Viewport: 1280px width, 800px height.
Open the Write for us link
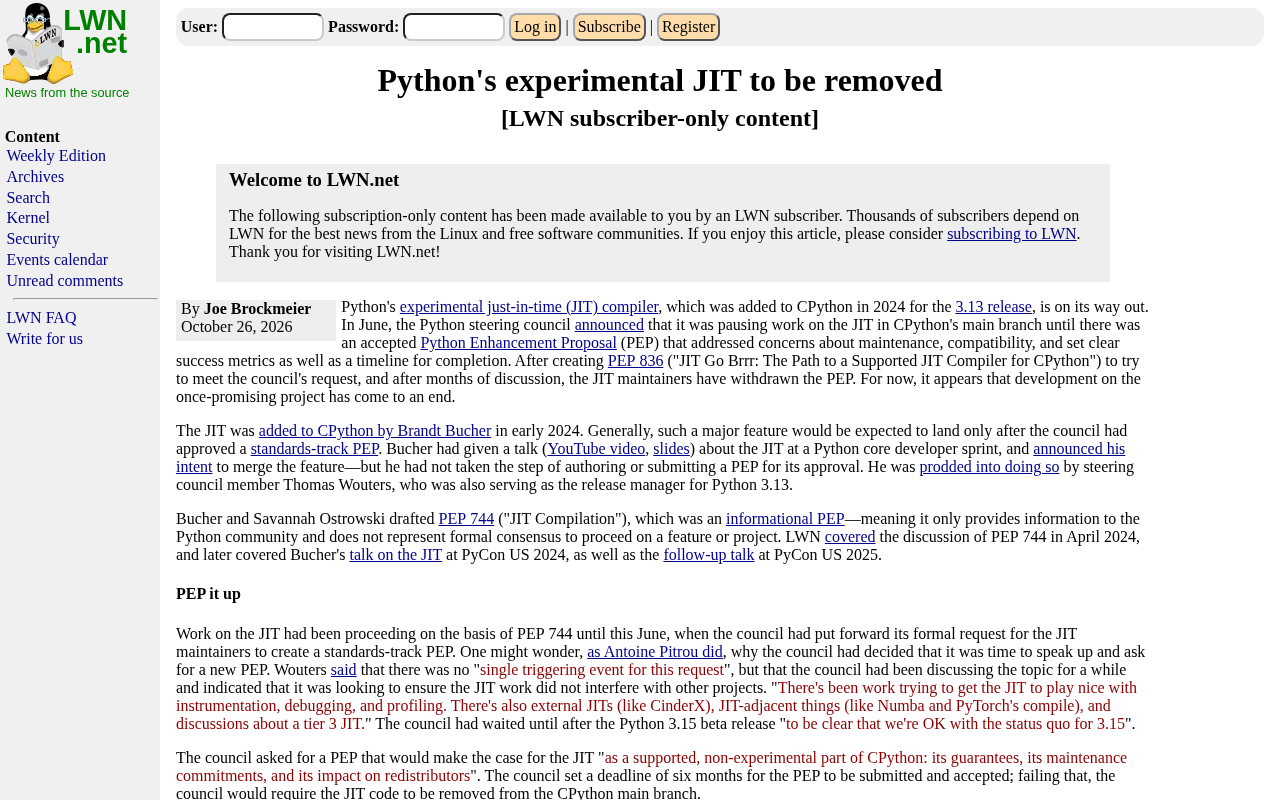(45, 339)
